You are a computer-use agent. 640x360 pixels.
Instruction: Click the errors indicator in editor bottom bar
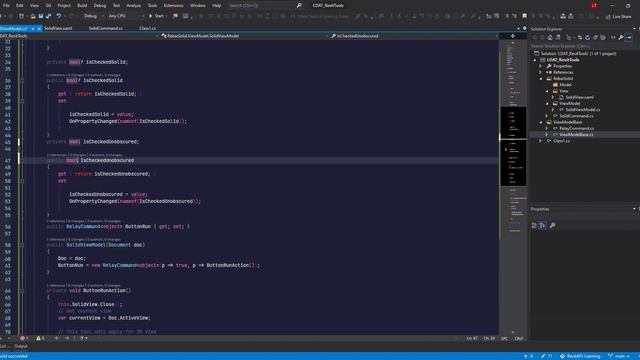tap(24, 338)
